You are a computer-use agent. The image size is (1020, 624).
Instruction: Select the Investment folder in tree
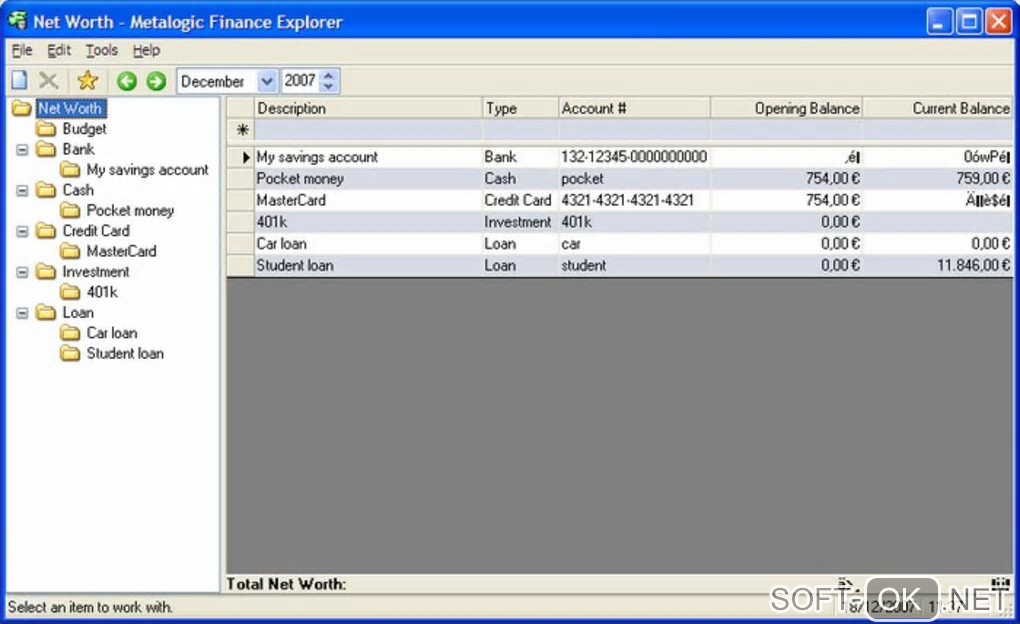96,272
